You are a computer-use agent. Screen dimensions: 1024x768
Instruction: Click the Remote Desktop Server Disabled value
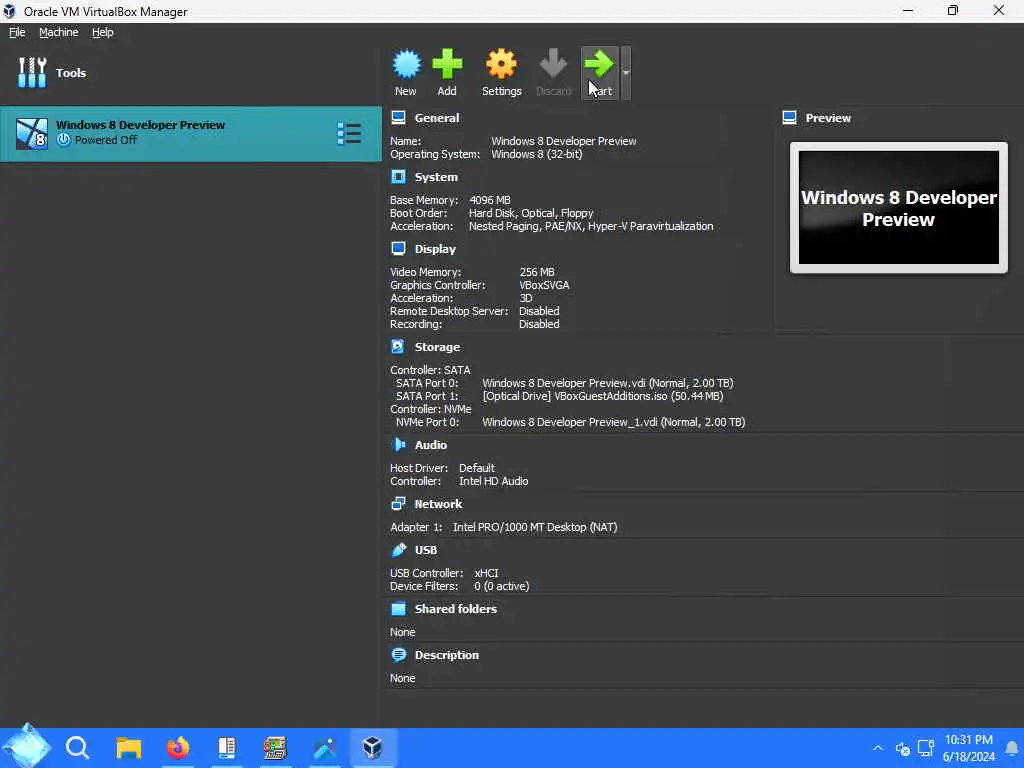(x=539, y=311)
